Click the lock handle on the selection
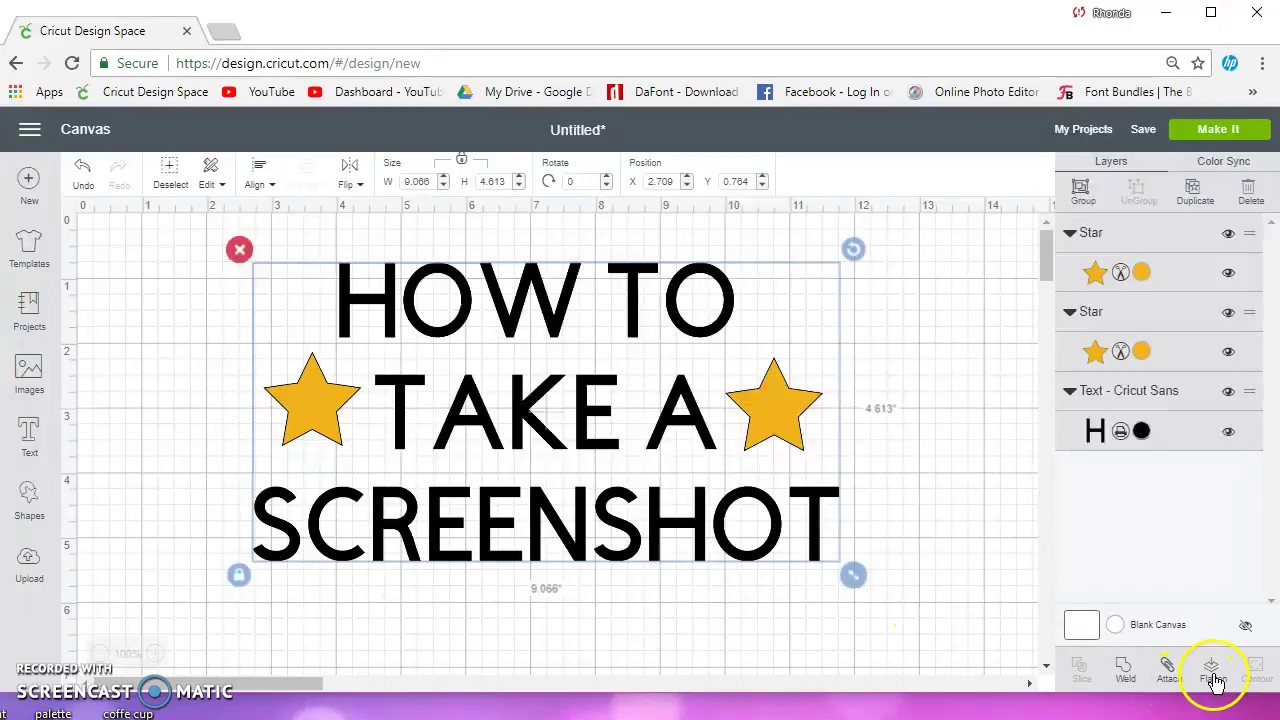 point(238,575)
